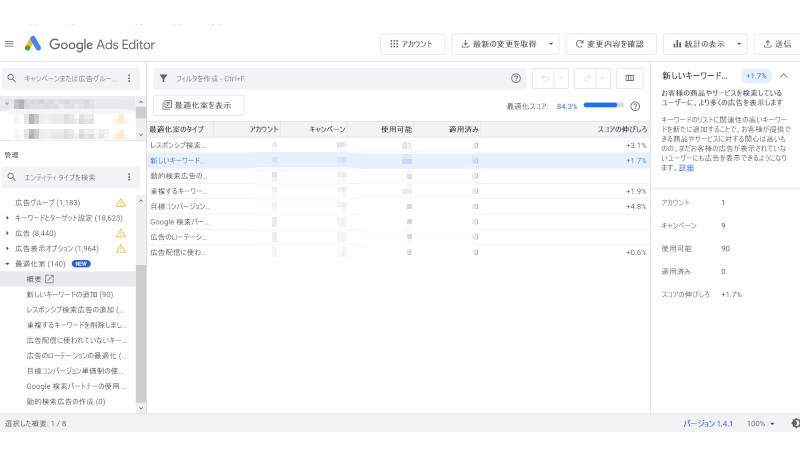Image resolution: width=800 pixels, height=450 pixels.
Task: Click the campaign search magnifier icon
Action: point(12,78)
